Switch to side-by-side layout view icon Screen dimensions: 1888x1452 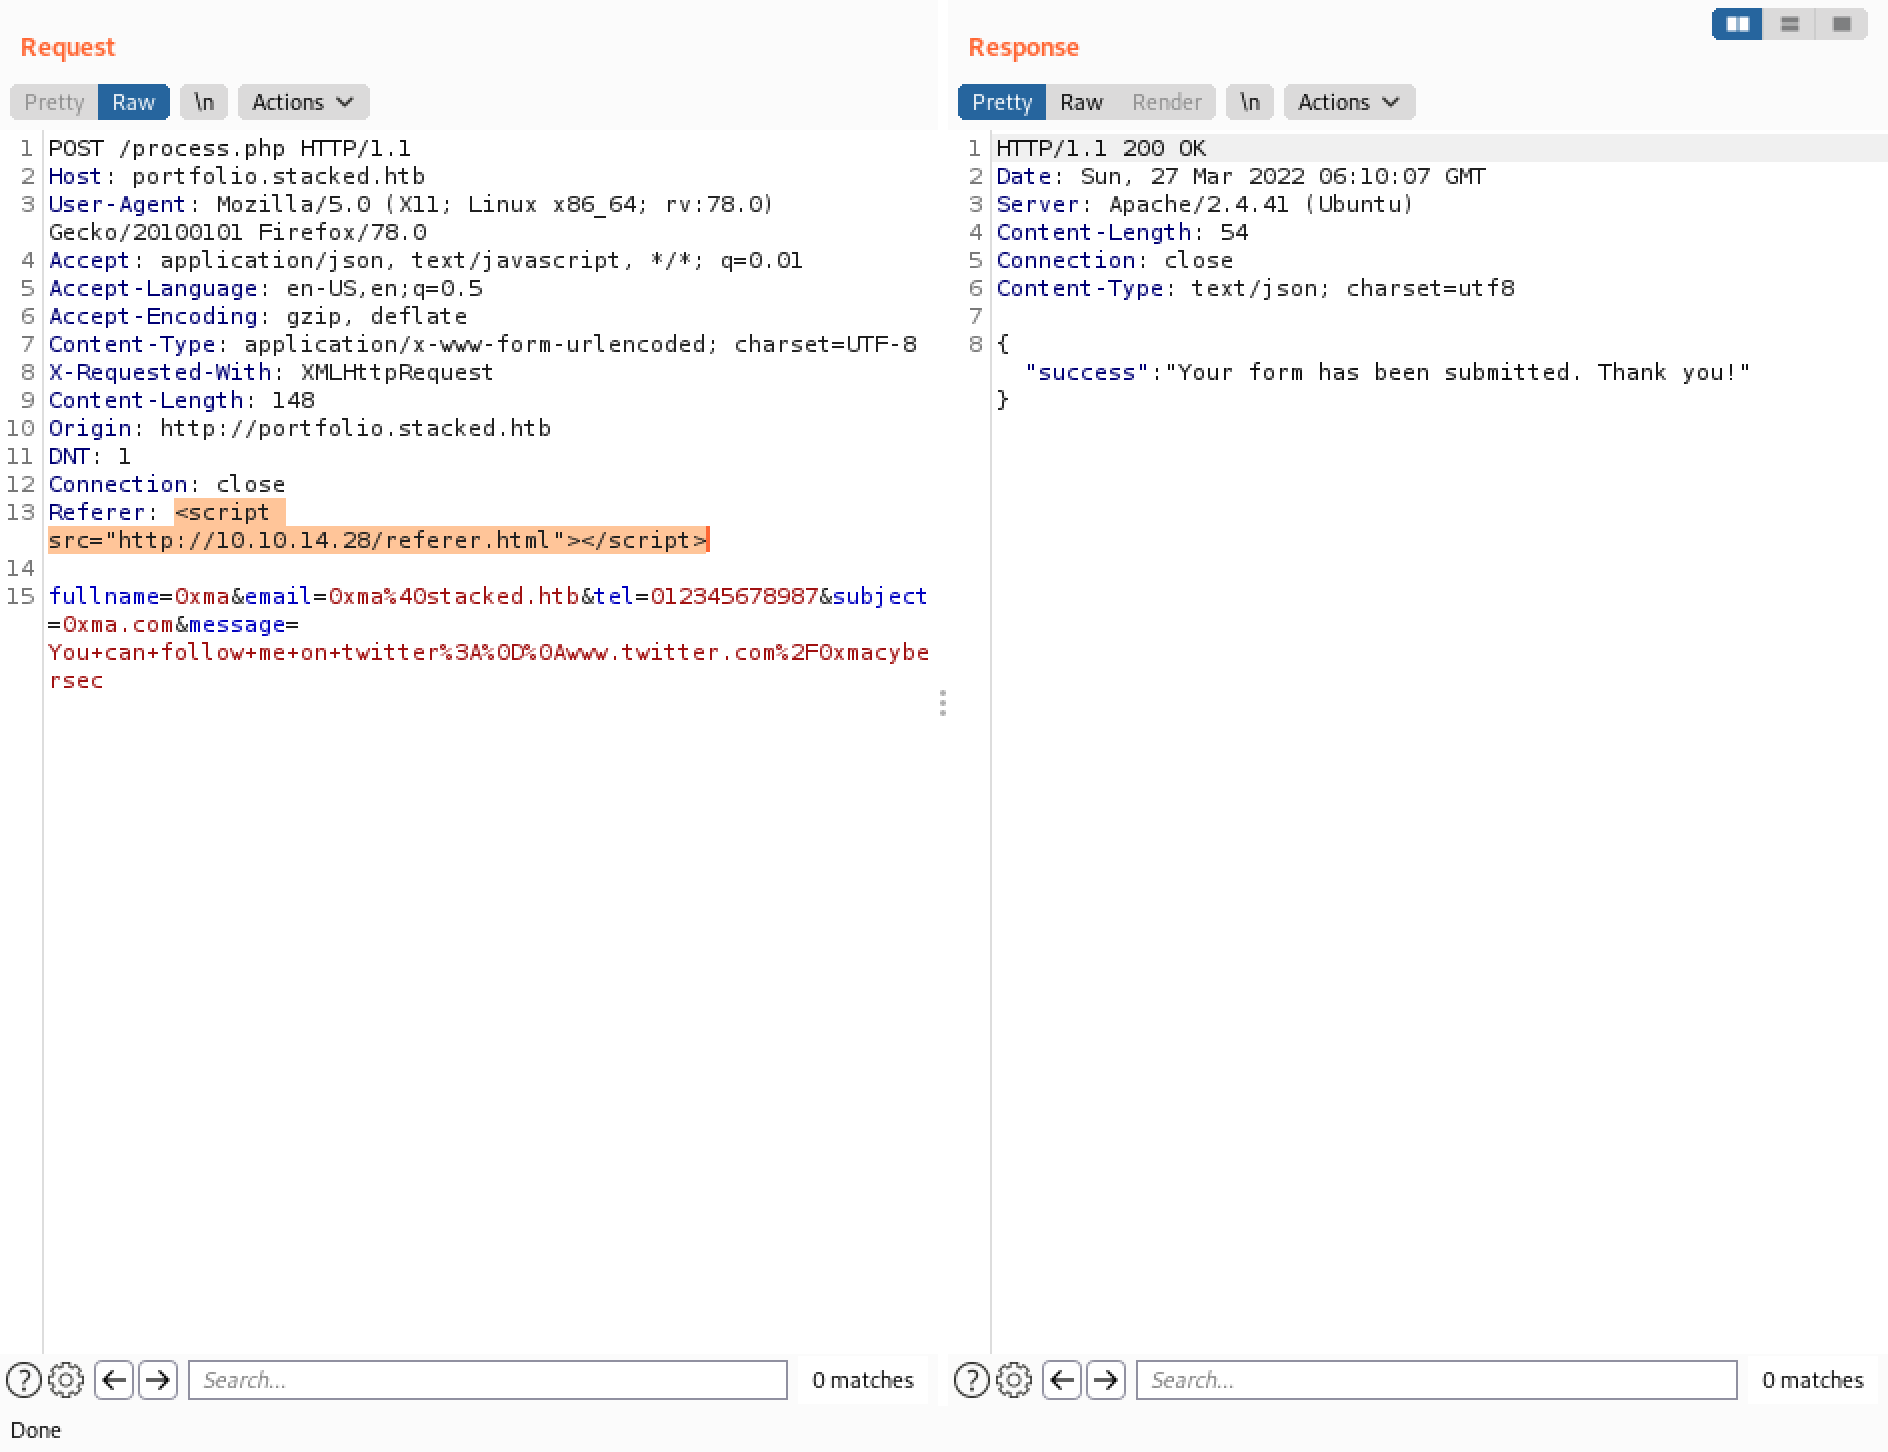pyautogui.click(x=1737, y=24)
